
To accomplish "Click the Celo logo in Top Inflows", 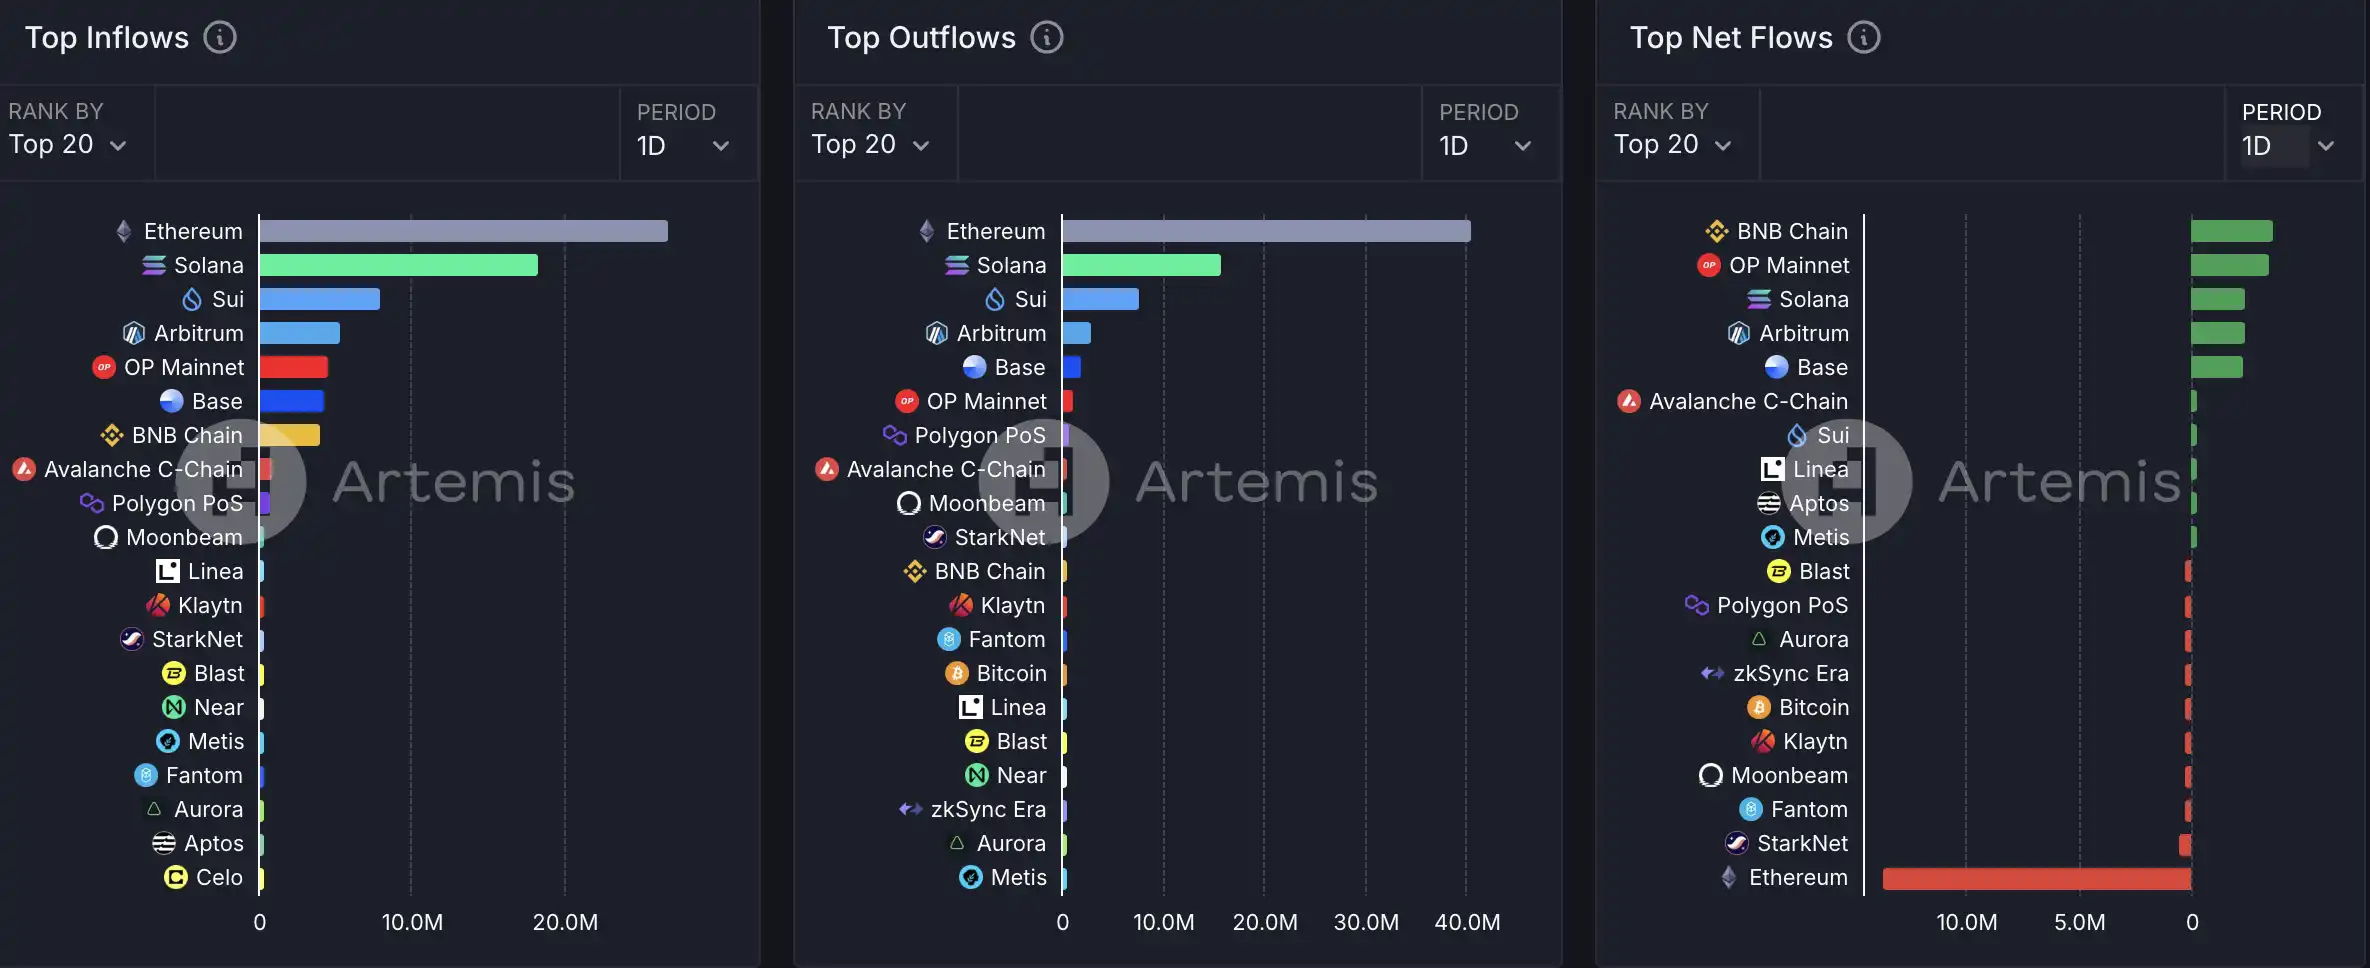I will click(x=175, y=878).
